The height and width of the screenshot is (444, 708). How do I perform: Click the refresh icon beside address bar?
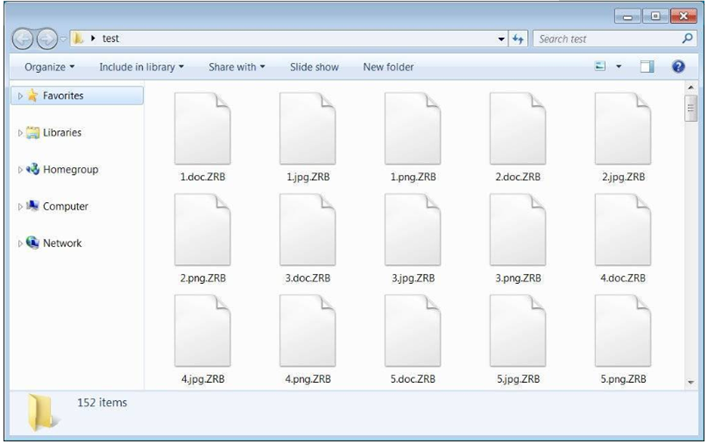click(518, 39)
